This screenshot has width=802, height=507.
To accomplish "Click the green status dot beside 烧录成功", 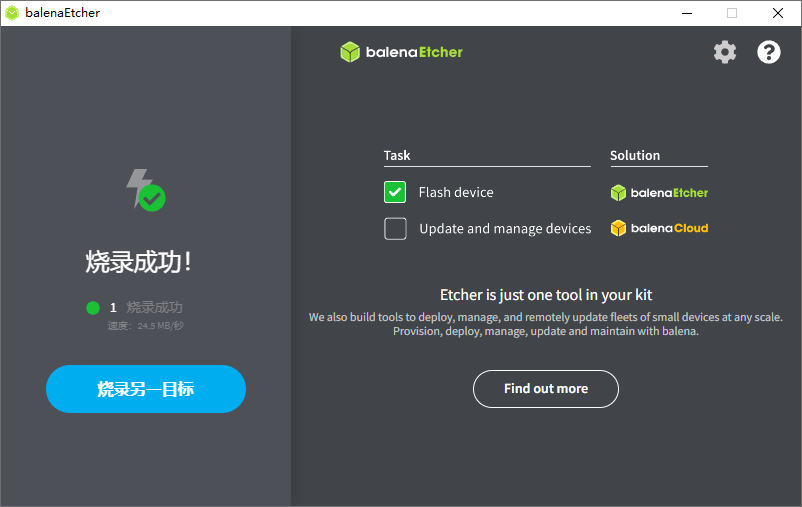I will [x=93, y=307].
